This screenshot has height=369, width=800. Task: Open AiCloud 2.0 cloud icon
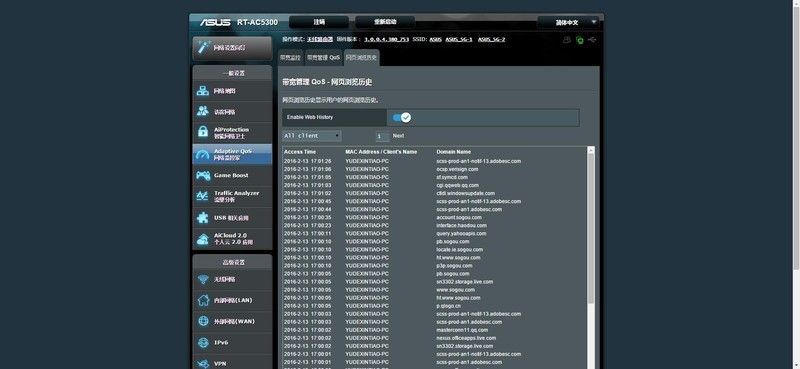(203, 238)
